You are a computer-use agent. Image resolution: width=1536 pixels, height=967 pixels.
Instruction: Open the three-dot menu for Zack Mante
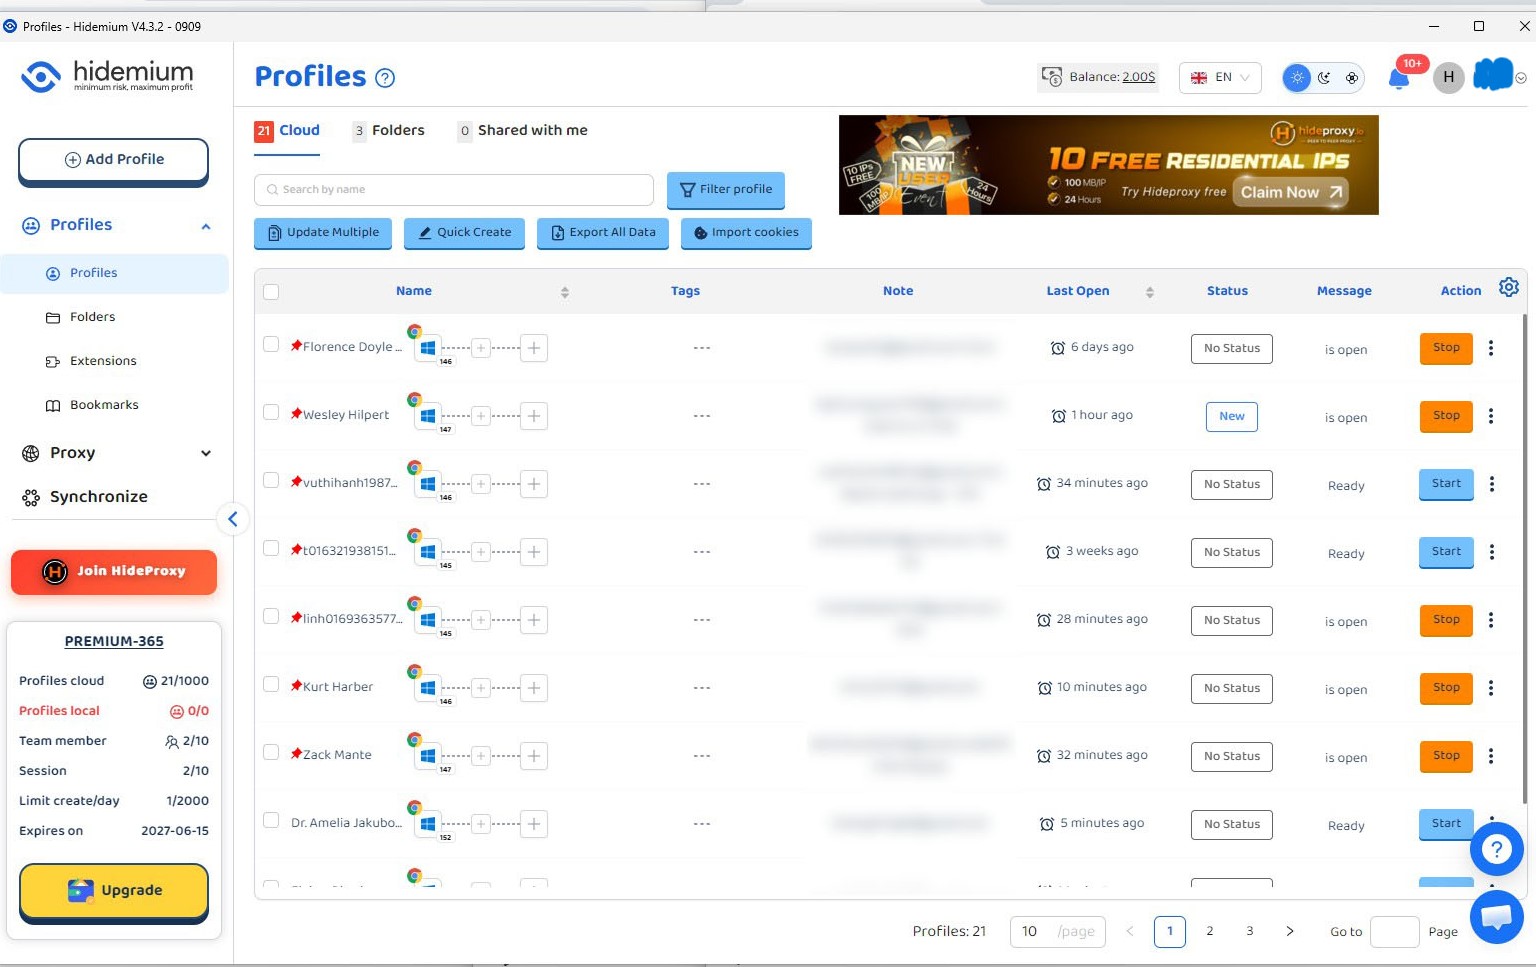1491,756
